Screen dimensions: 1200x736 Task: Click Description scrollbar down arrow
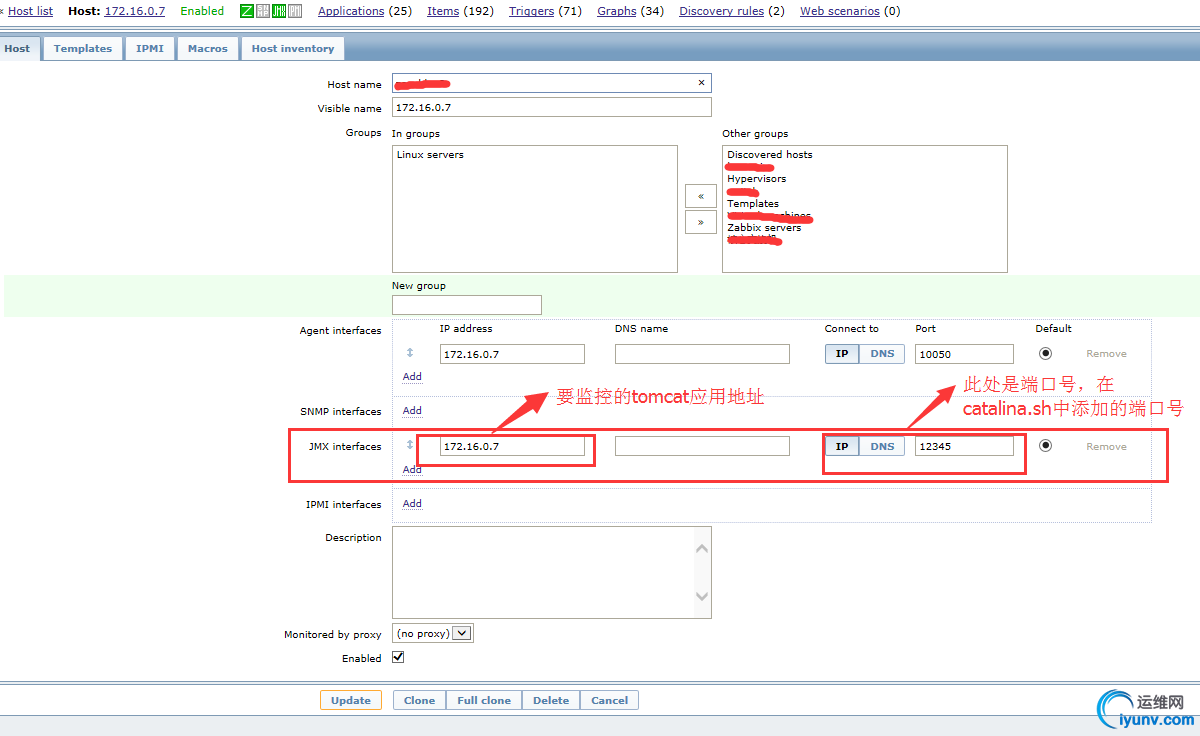click(702, 597)
